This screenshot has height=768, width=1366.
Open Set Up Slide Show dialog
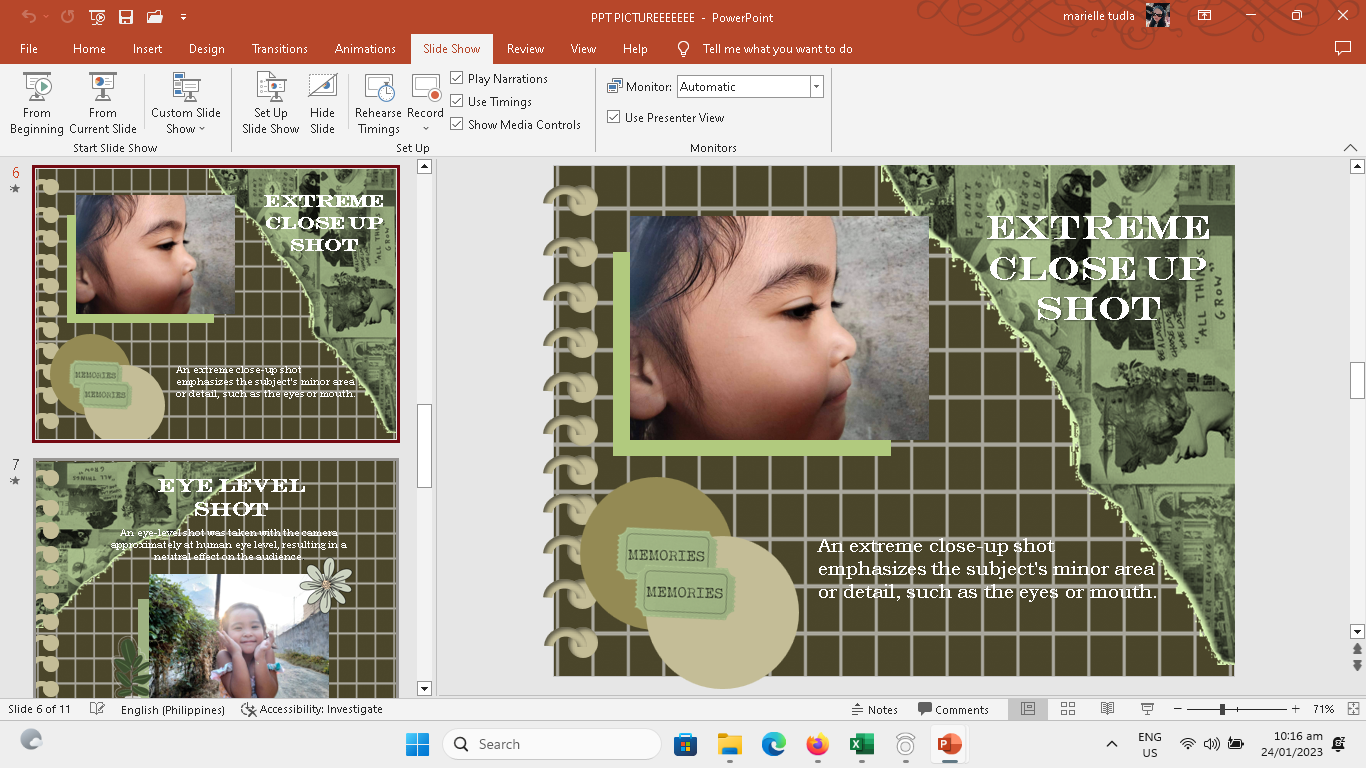[270, 103]
